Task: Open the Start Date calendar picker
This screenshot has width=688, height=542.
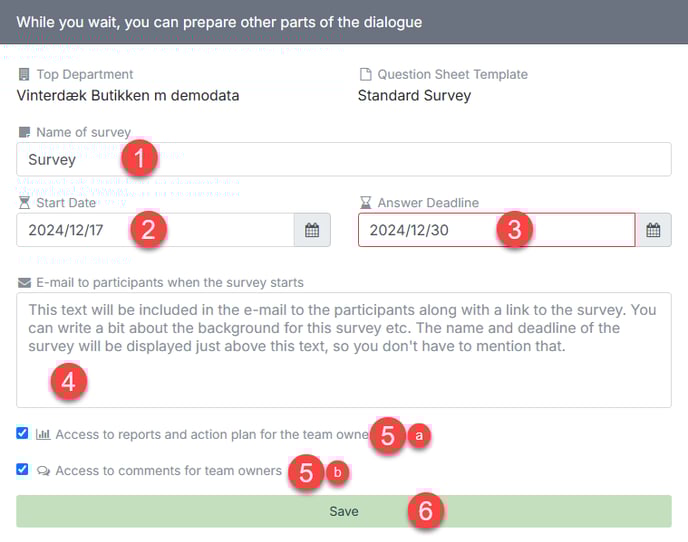Action: pos(312,230)
